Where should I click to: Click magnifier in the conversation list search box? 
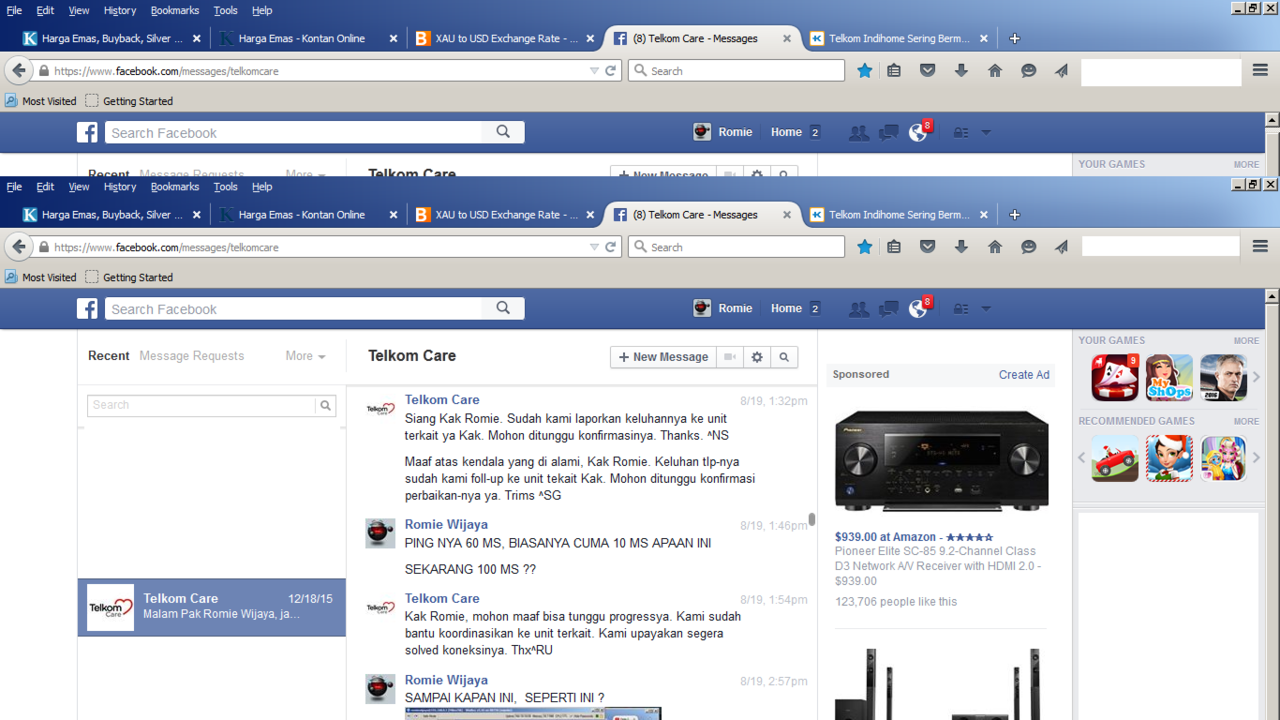point(325,405)
